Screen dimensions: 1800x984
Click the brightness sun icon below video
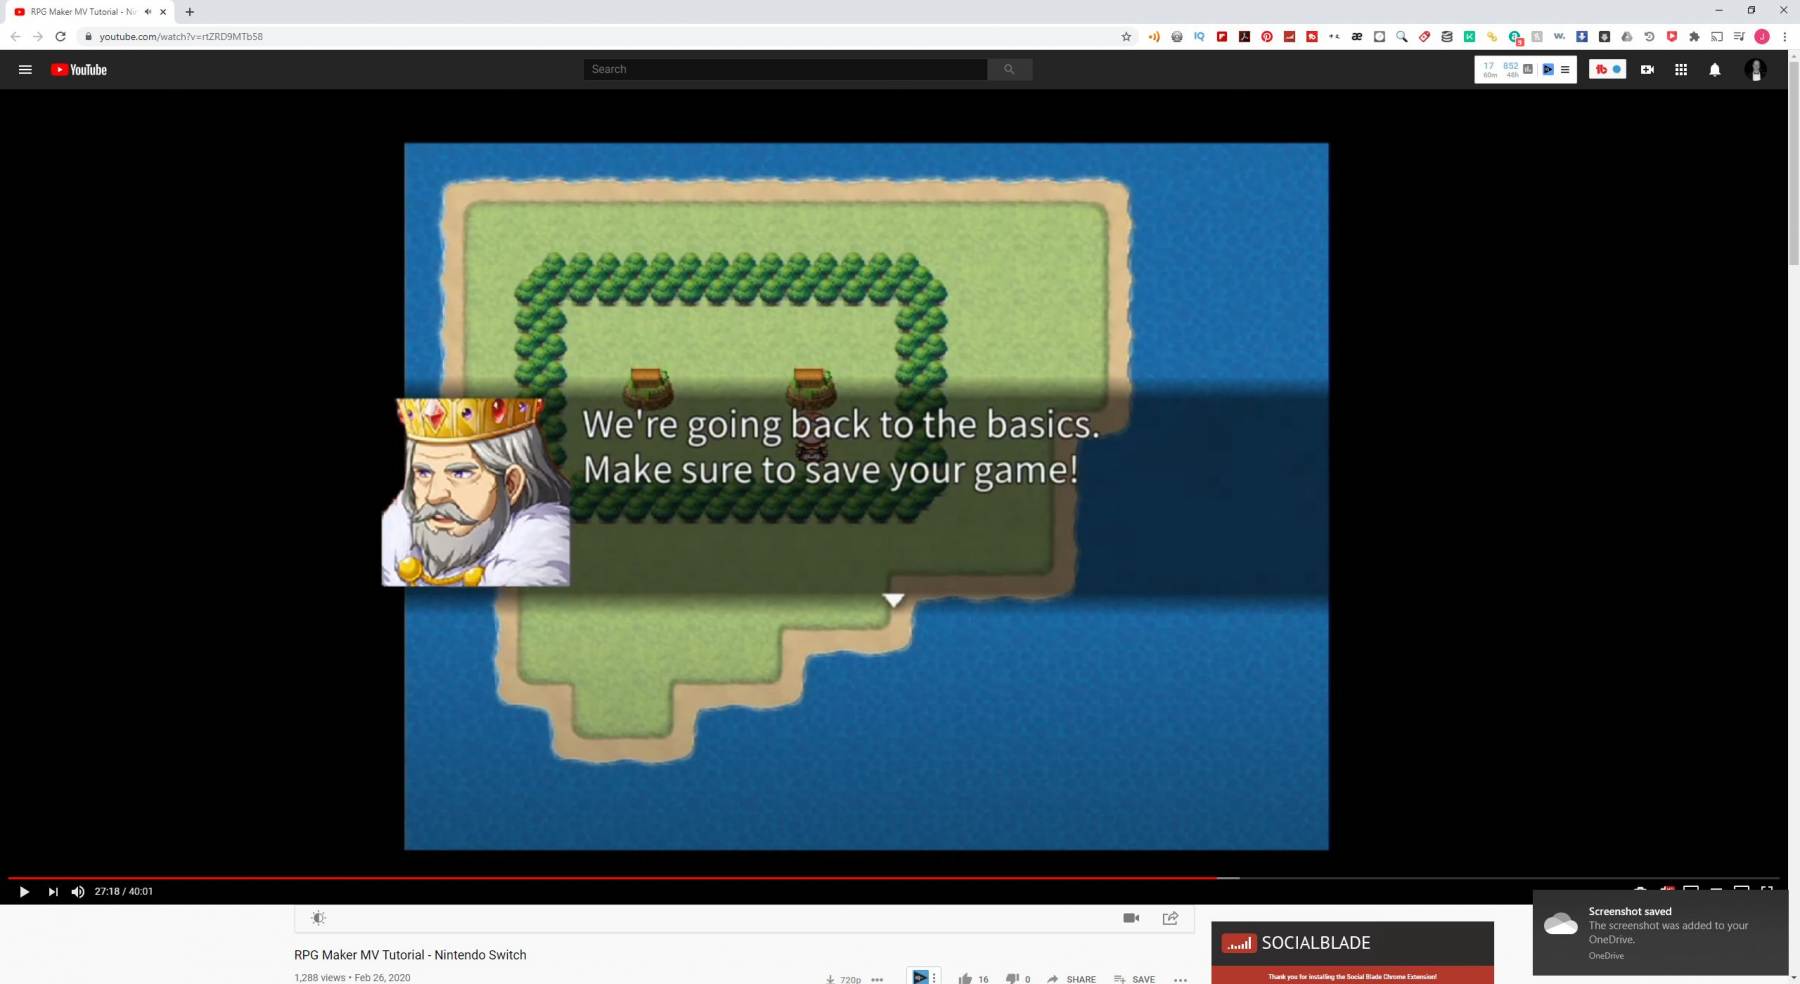pos(318,918)
